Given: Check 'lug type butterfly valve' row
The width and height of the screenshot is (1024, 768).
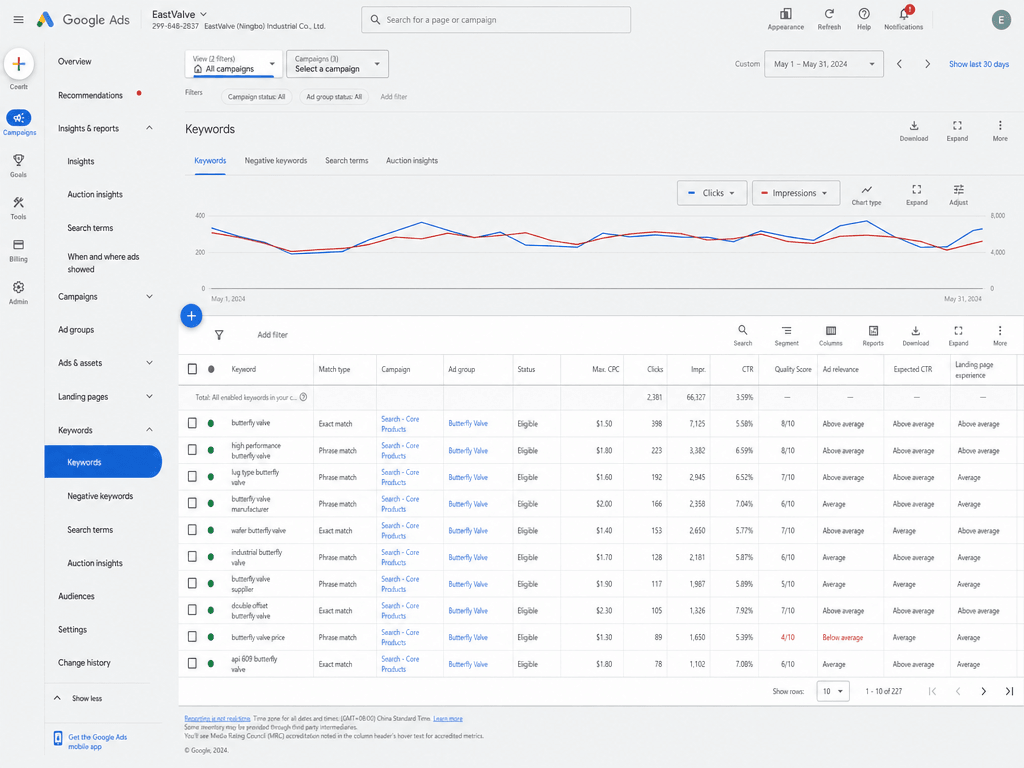Looking at the screenshot, I should click(x=192, y=477).
